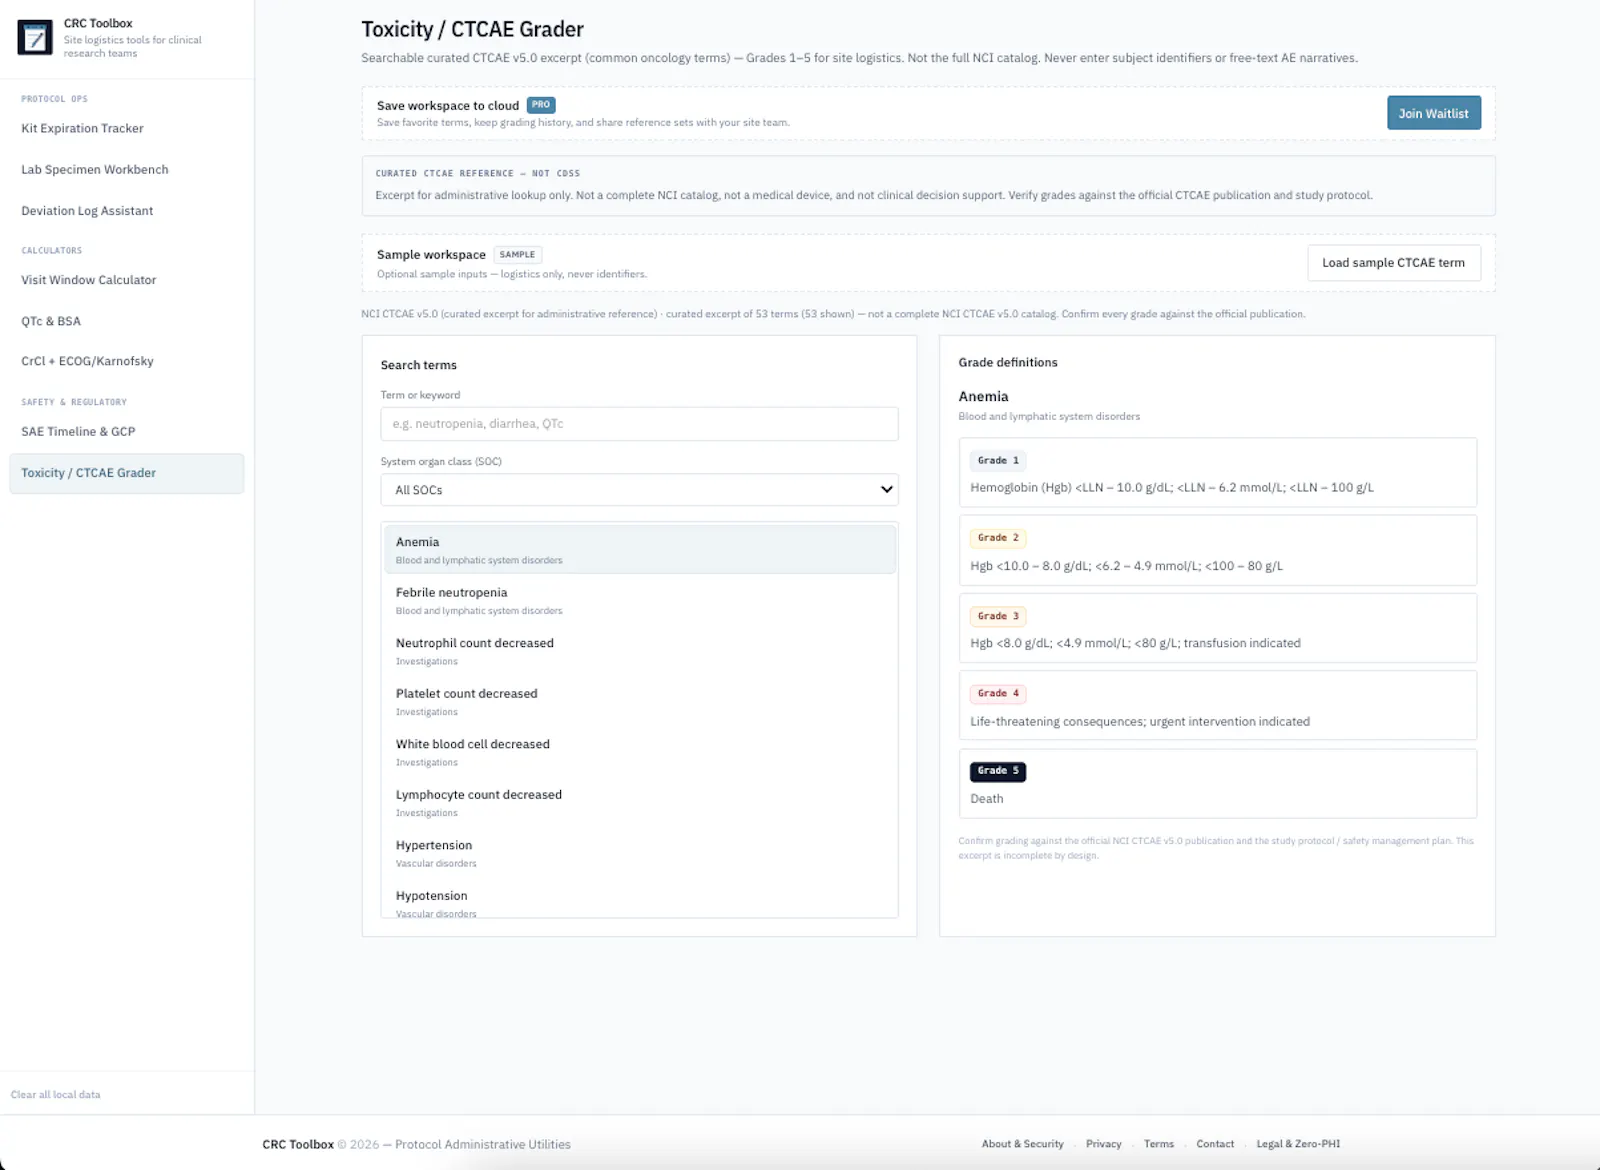Screen dimensions: 1600x1170
Task: Select Toxicity / CTCAE Grader in sidebar
Action: click(x=126, y=473)
